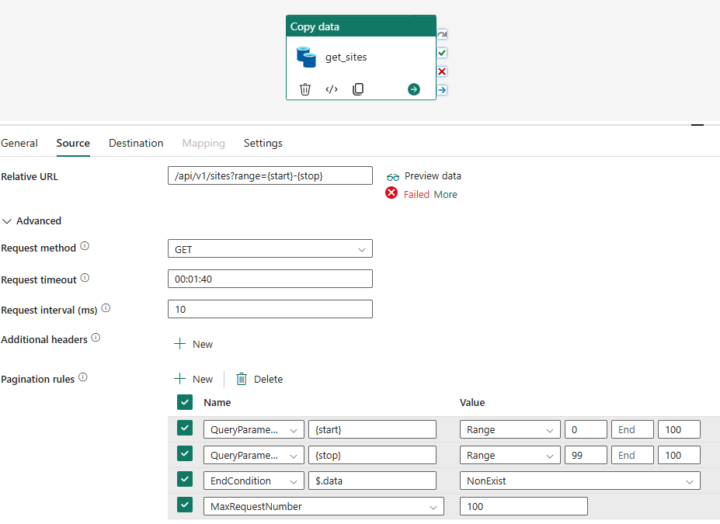Open the MaxRequestNumber name dropdown
The image size is (720, 524).
tap(323, 507)
